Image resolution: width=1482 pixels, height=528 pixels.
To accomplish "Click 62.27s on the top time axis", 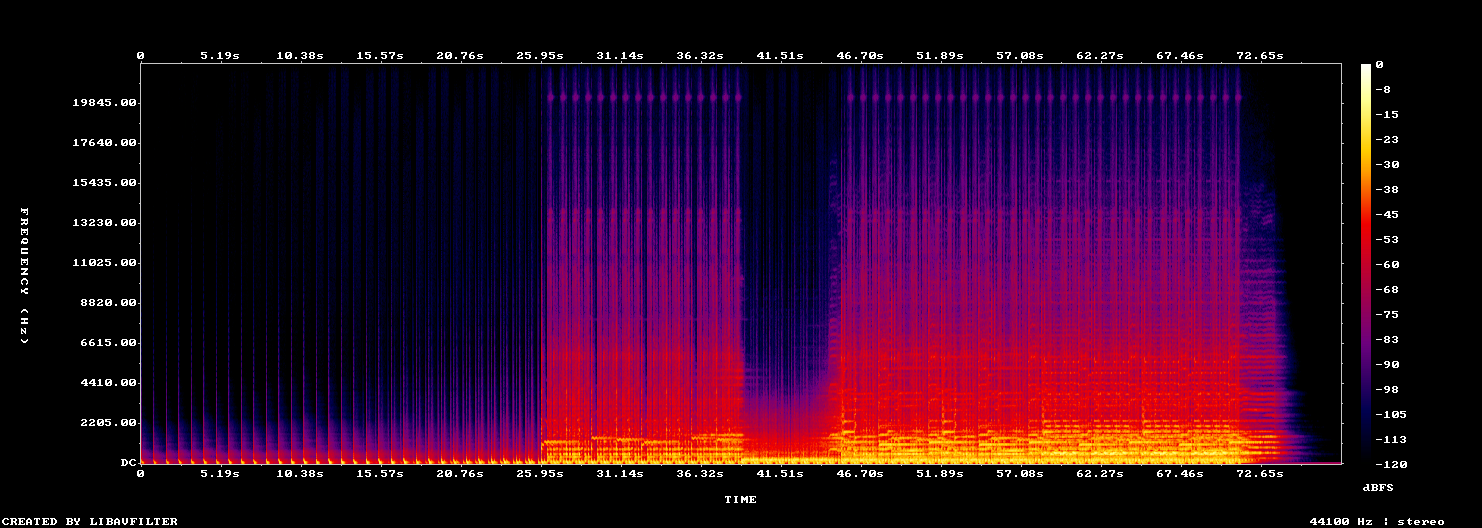I will click(x=1099, y=56).
